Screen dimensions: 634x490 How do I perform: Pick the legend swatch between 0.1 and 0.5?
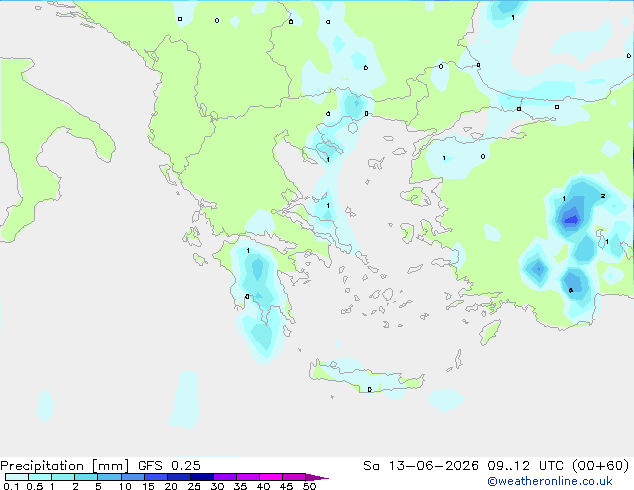[17, 477]
